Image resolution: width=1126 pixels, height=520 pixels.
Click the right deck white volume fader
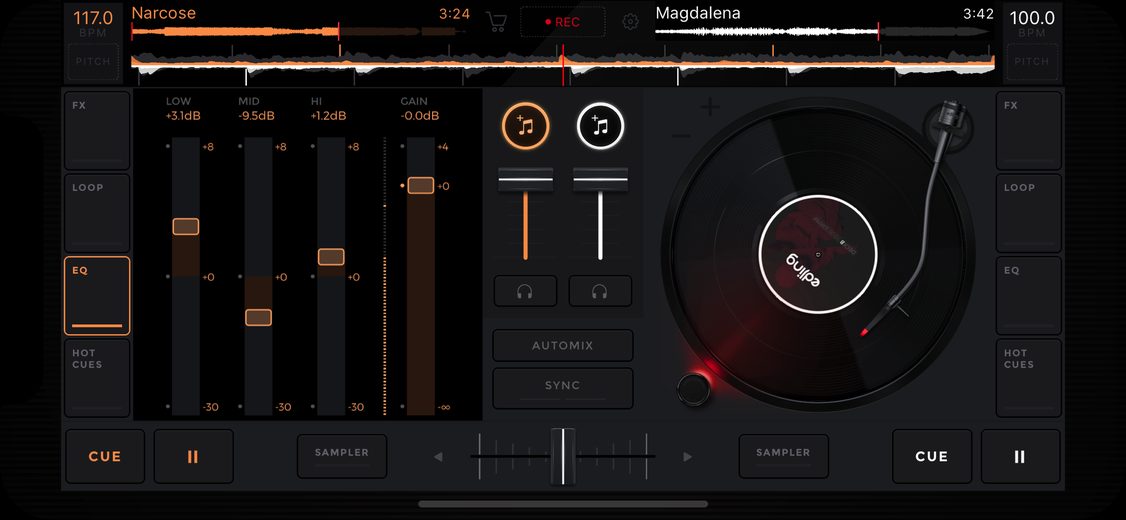(600, 180)
